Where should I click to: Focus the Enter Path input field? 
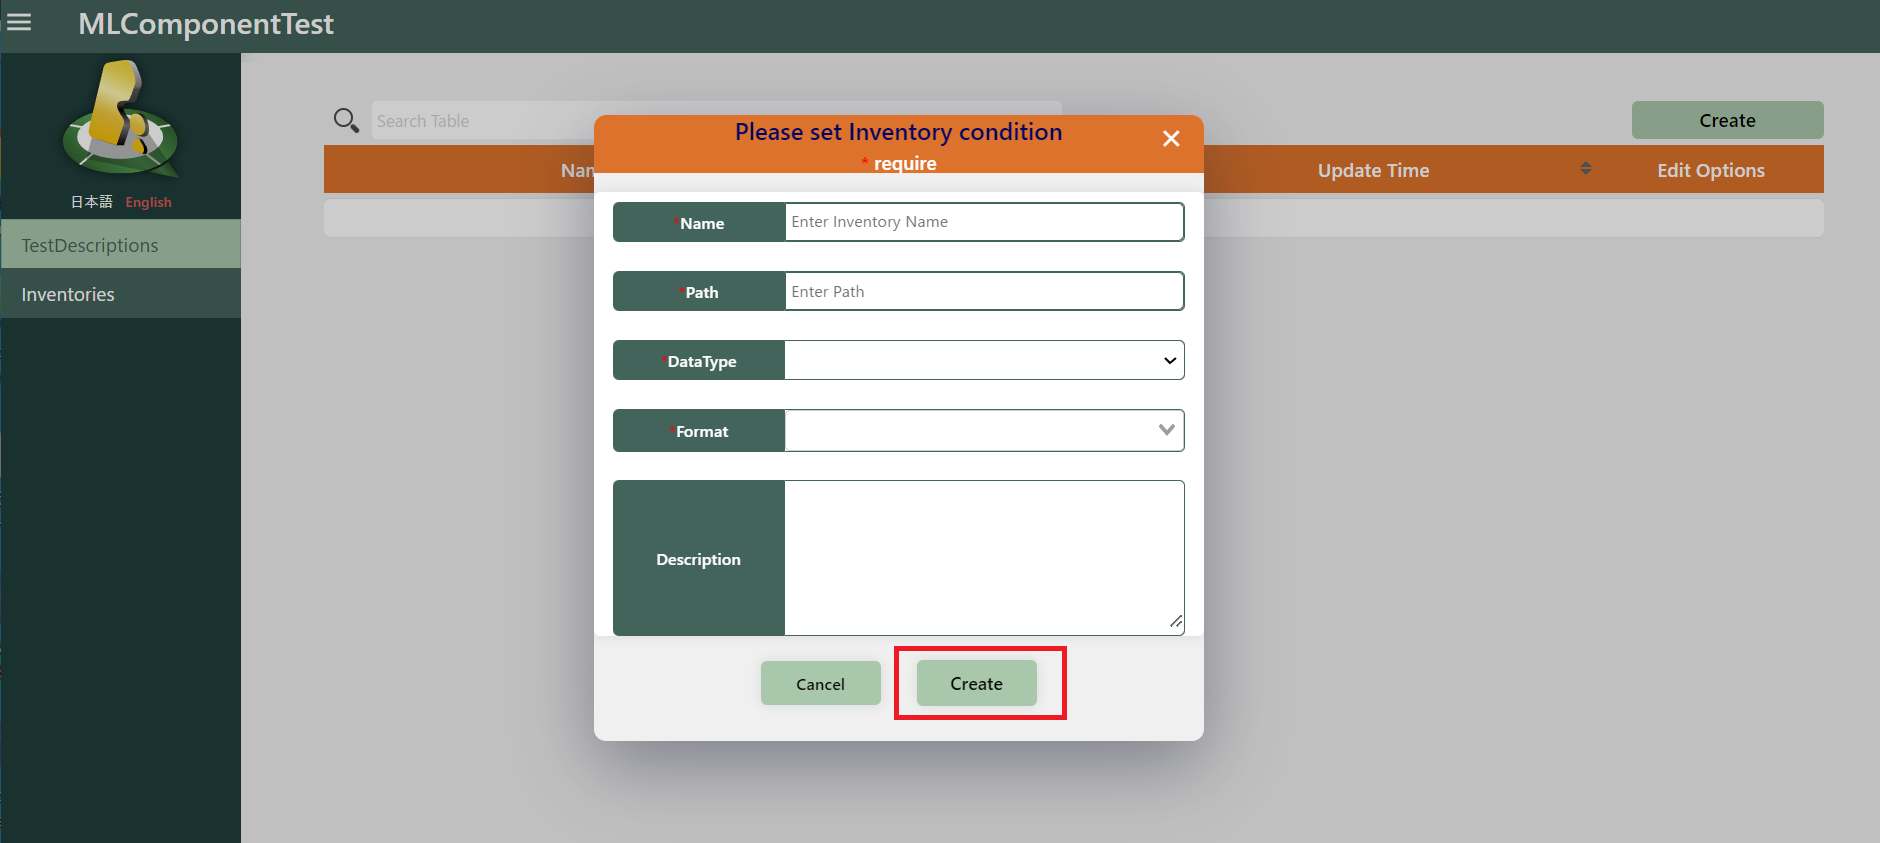pyautogui.click(x=984, y=292)
